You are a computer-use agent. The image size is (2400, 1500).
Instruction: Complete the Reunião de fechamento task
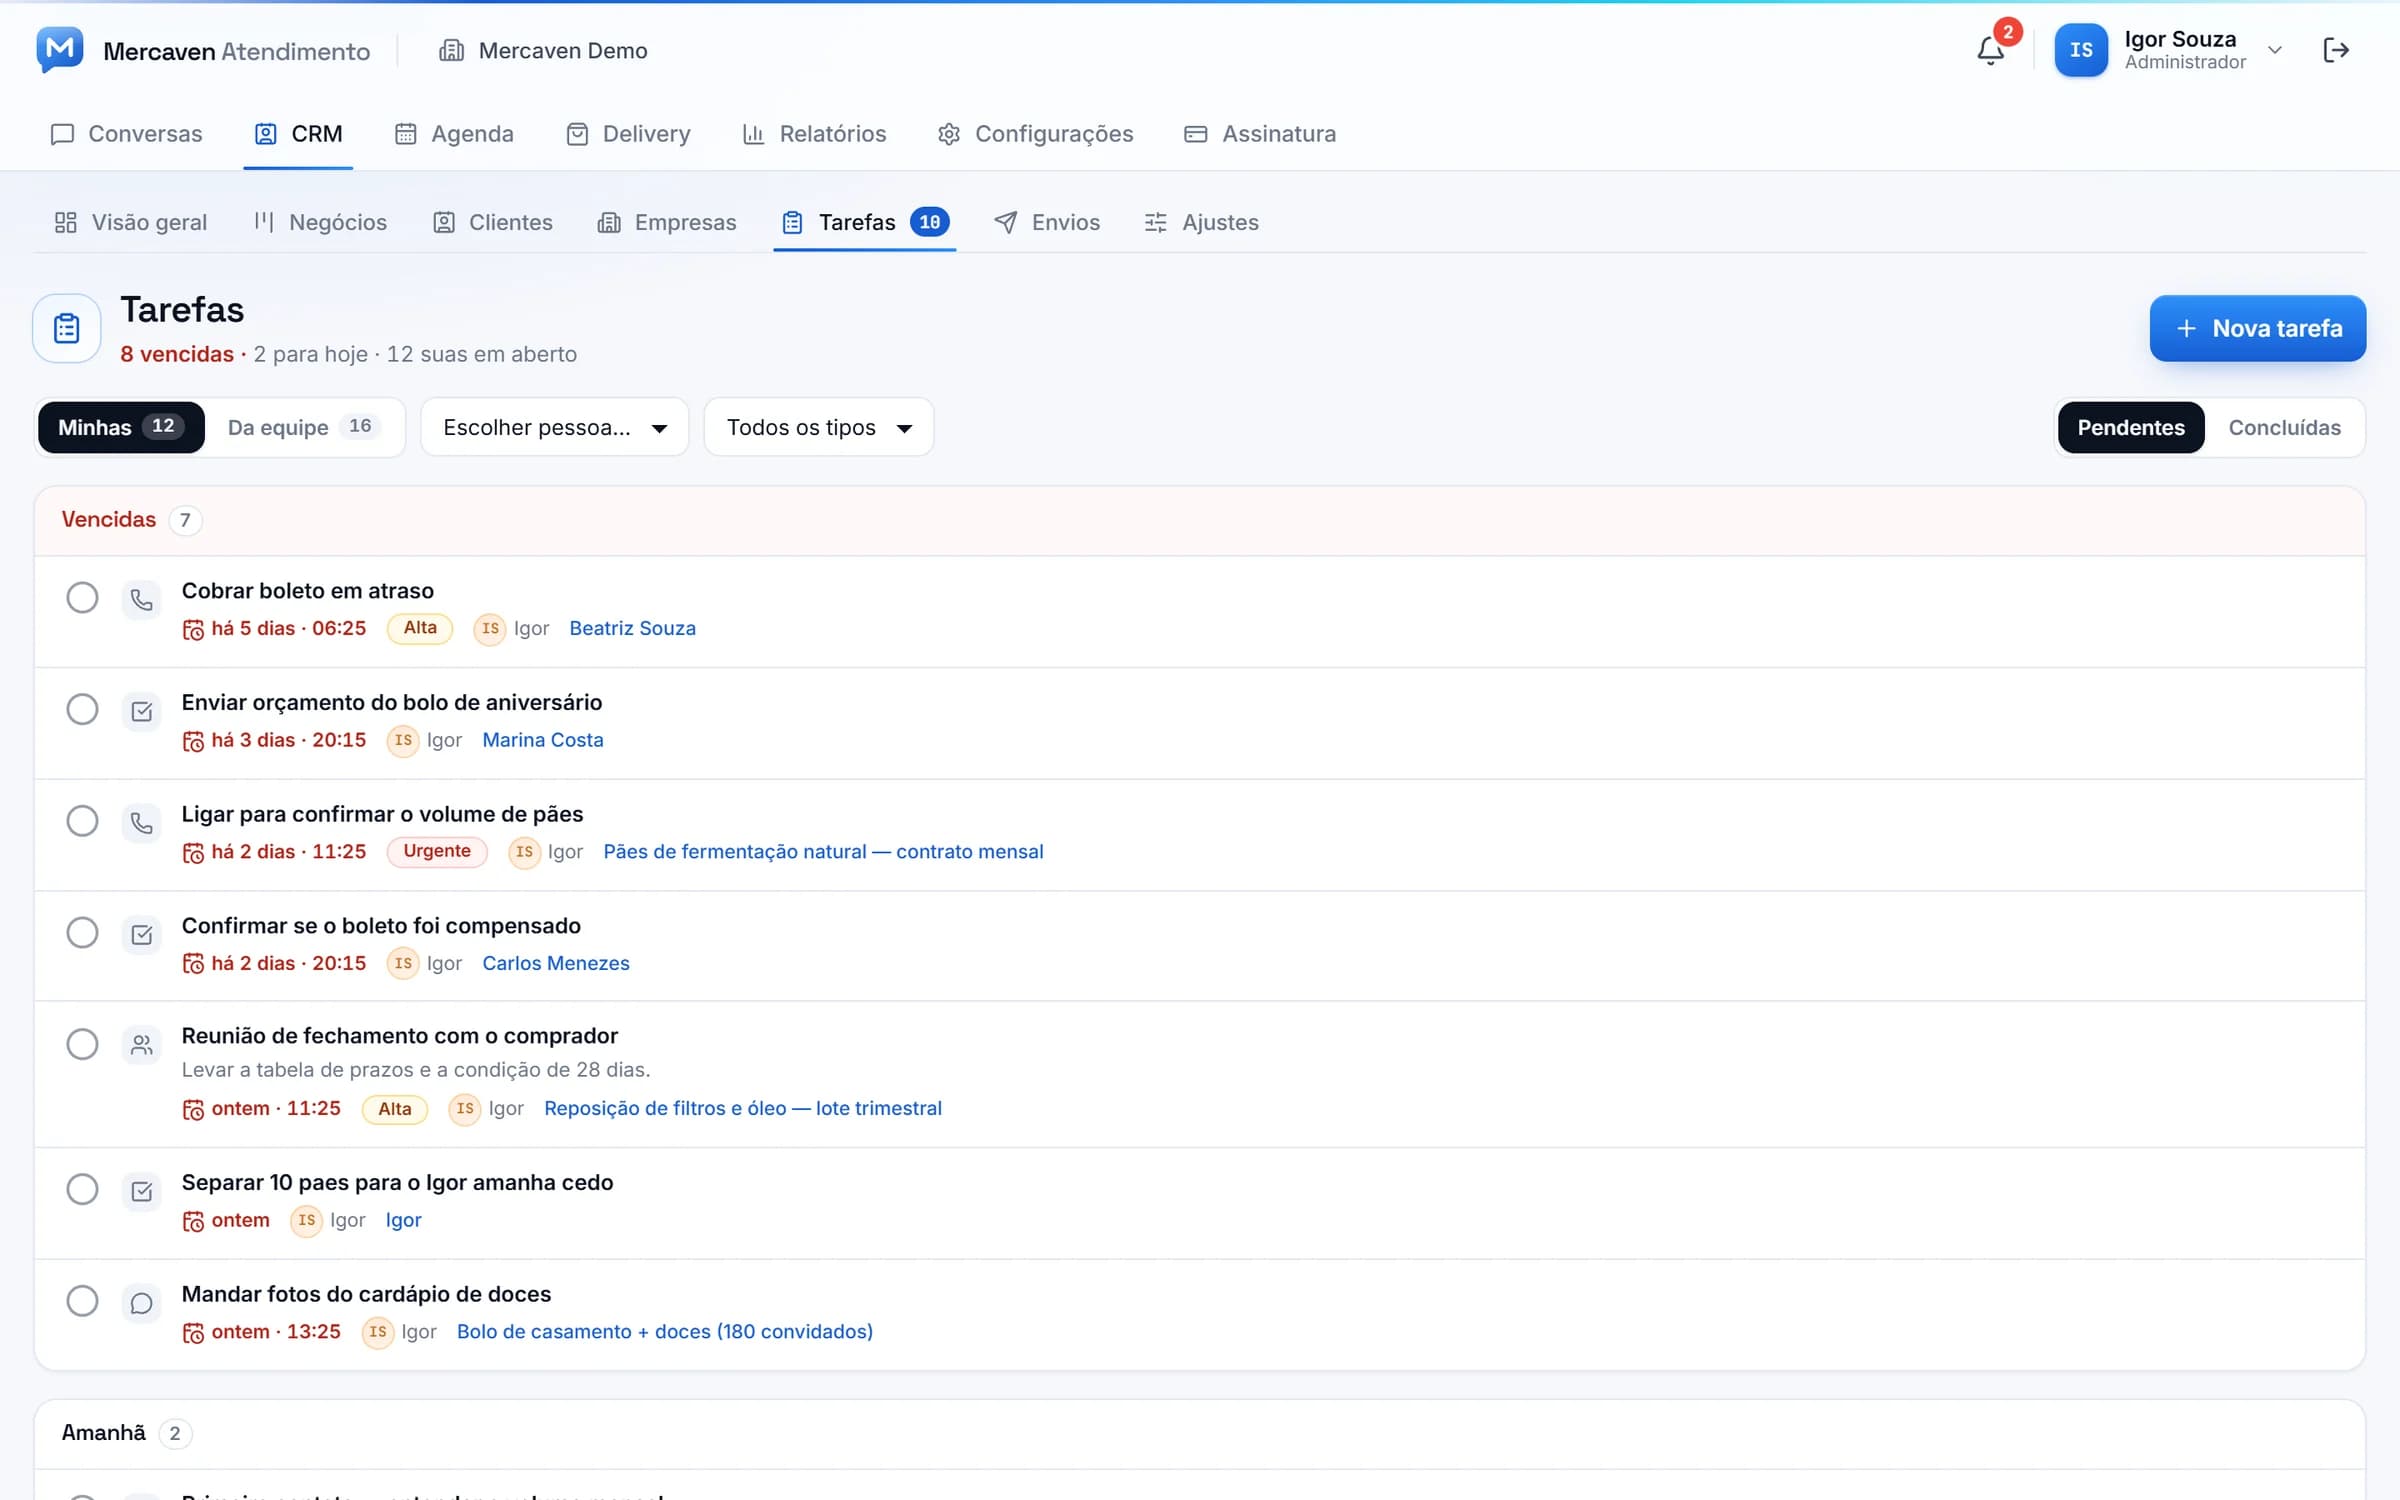(82, 1044)
